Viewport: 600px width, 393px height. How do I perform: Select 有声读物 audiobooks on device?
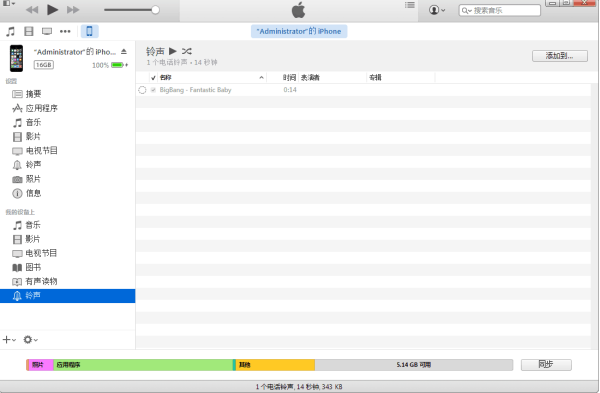coord(34,282)
